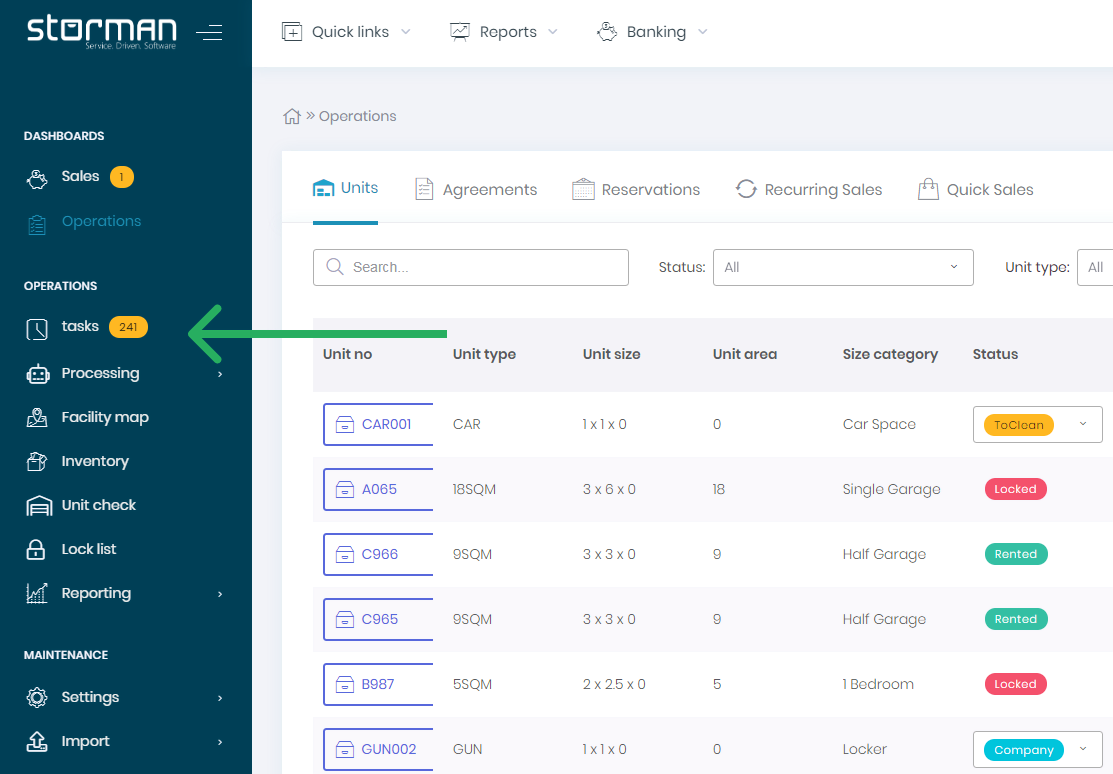Screen dimensions: 1113x774
Task: Sort by Unit no column header
Action: click(348, 354)
